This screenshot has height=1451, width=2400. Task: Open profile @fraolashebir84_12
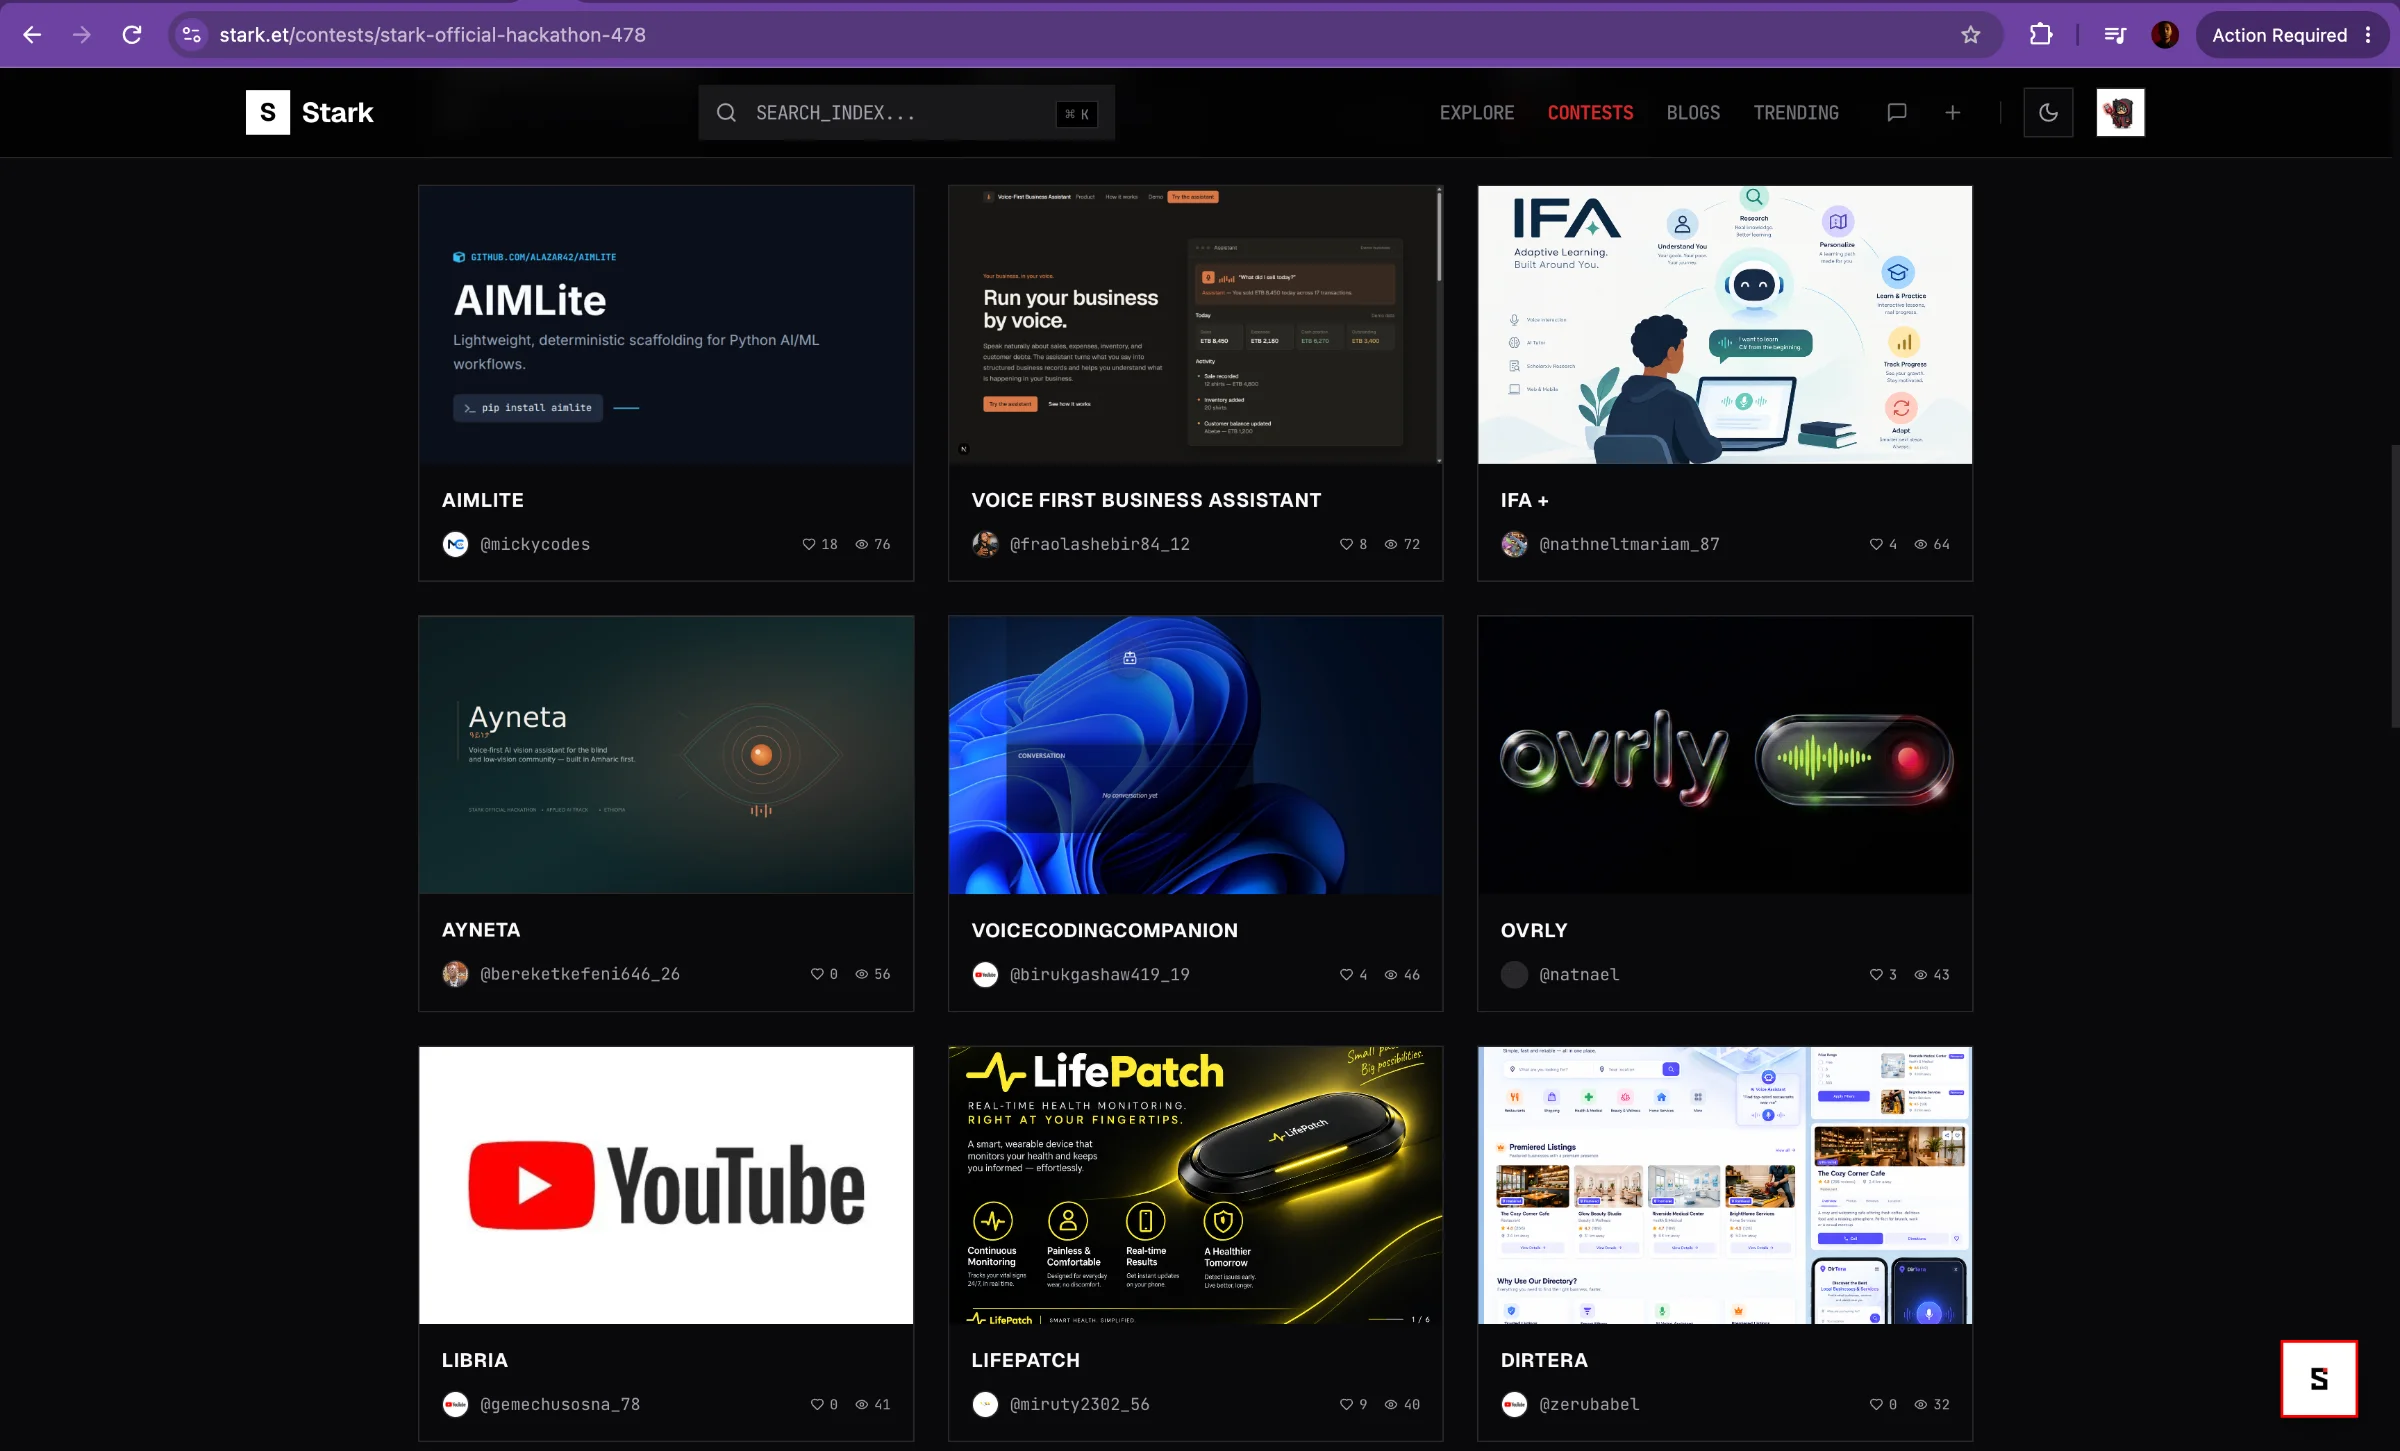(1099, 544)
